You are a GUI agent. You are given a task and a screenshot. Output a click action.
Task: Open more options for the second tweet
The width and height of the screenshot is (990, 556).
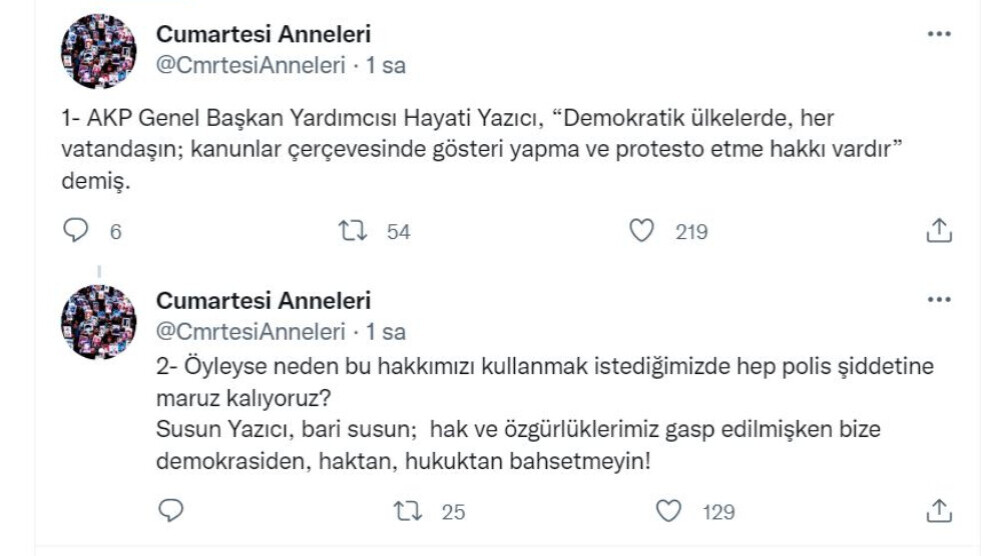point(939,300)
